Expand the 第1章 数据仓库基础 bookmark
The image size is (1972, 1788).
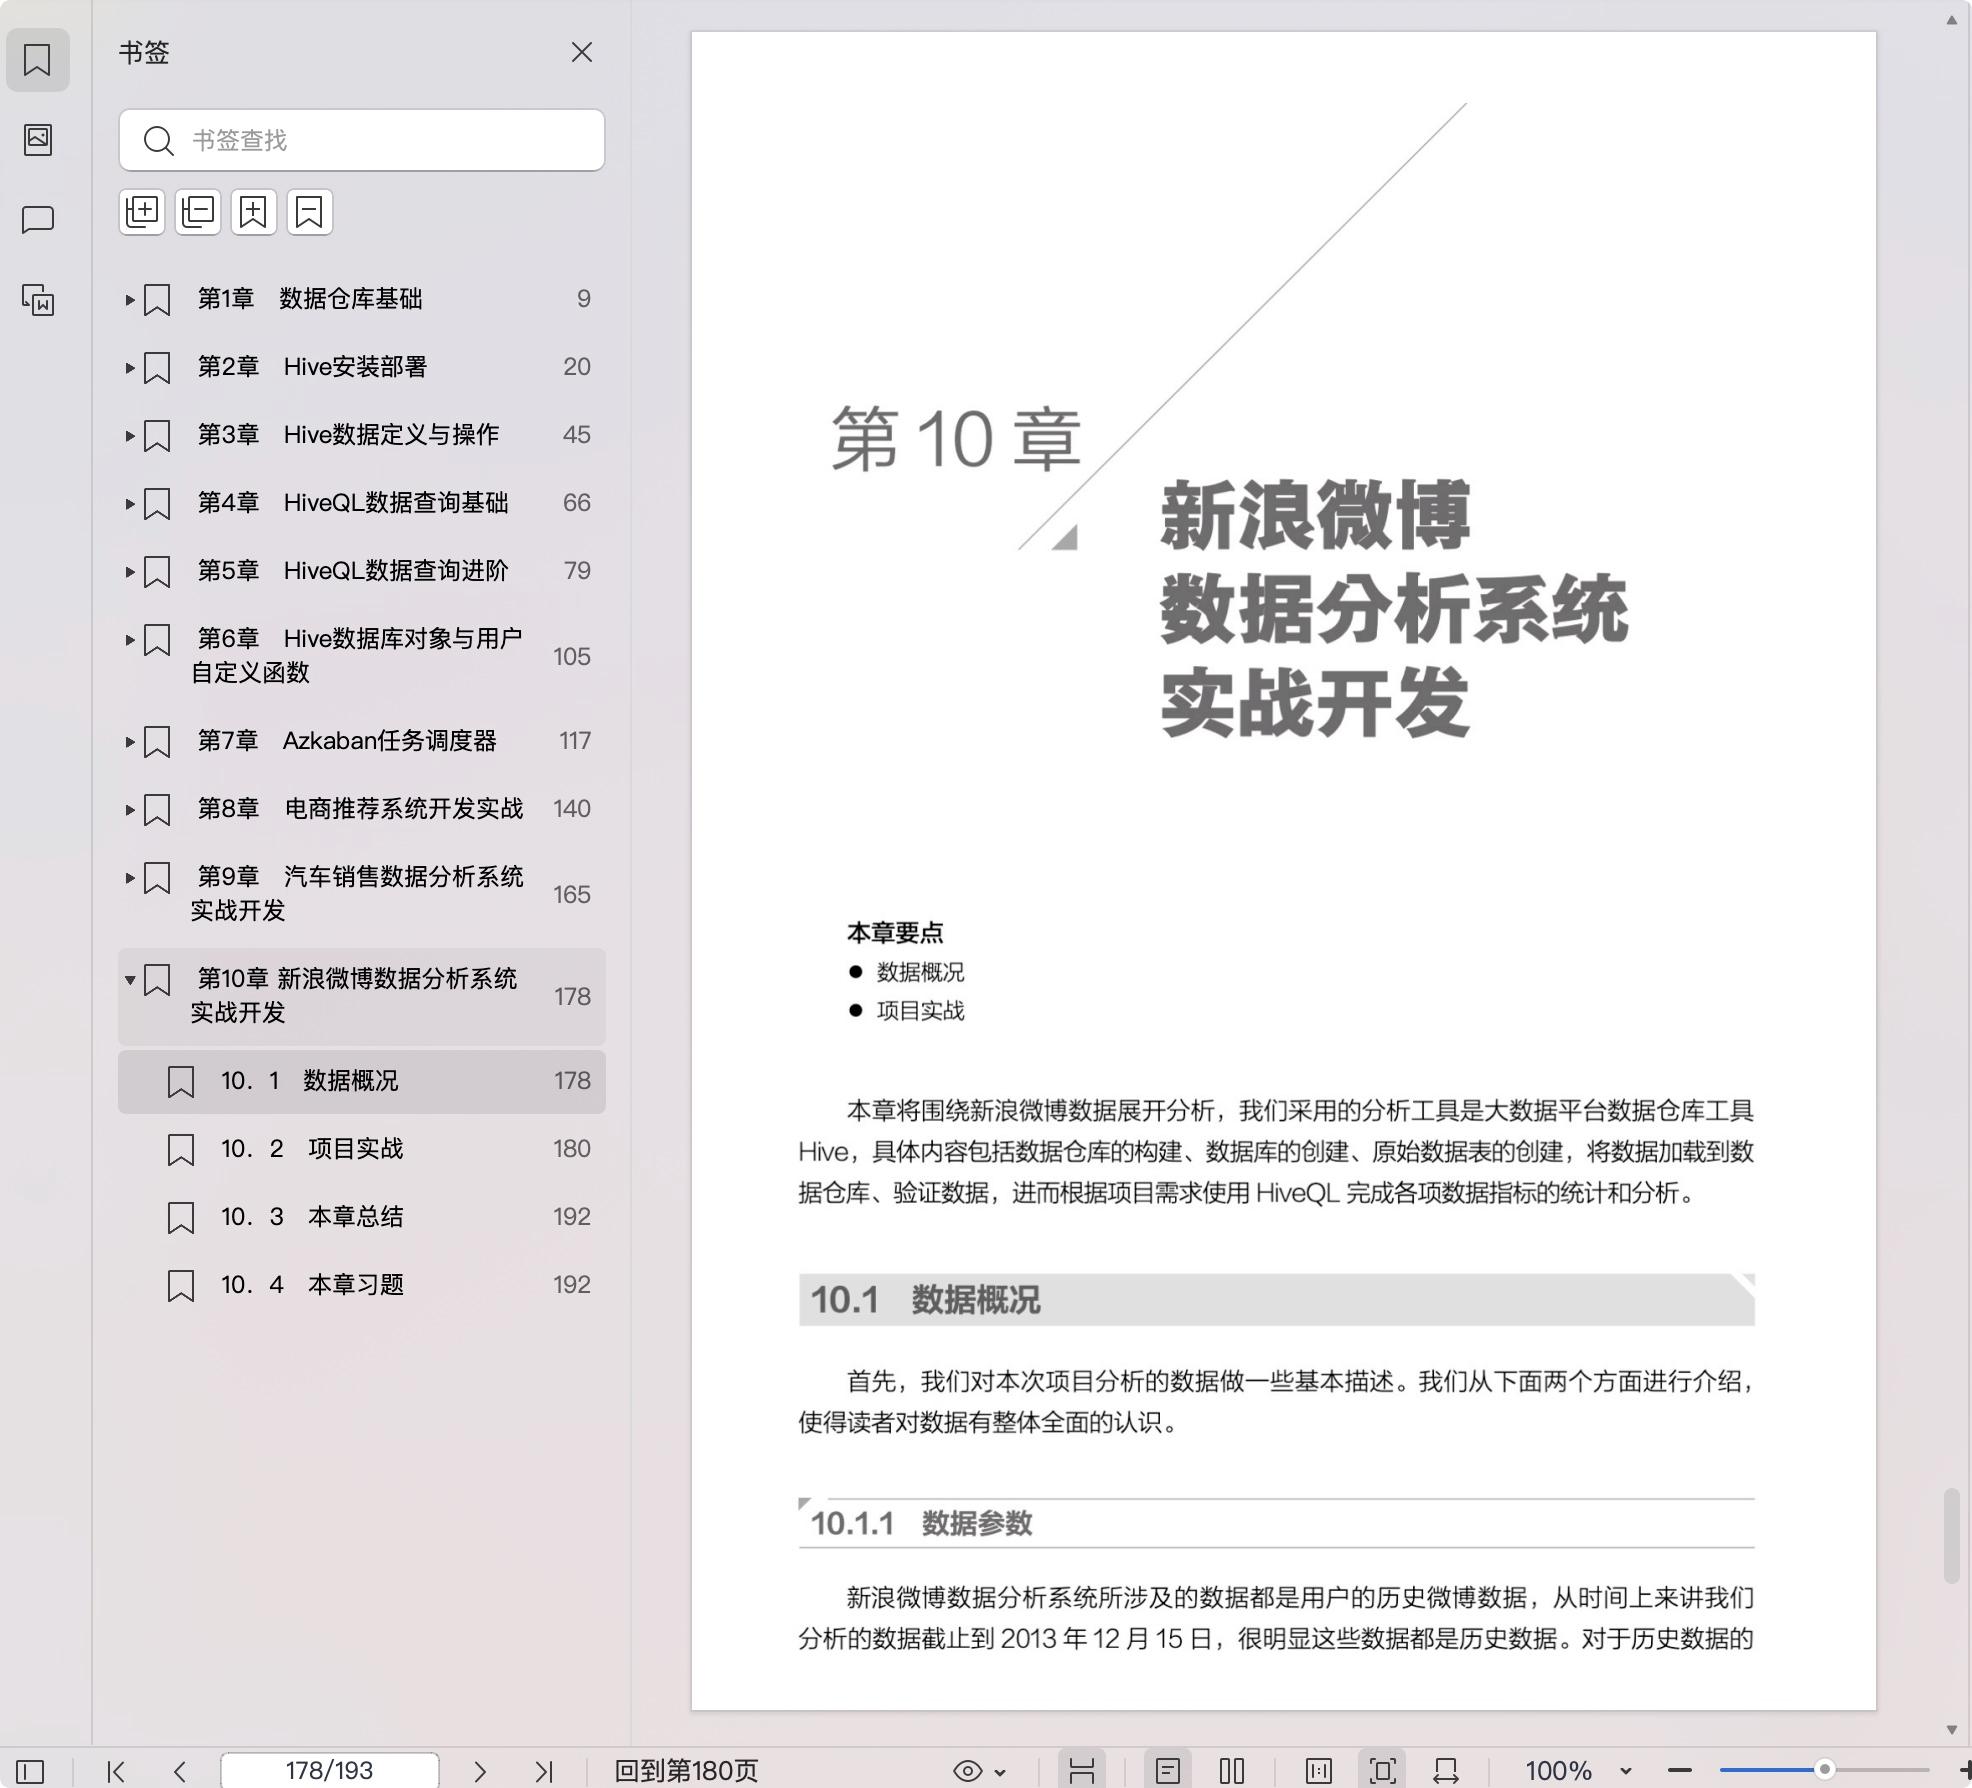[x=129, y=299]
